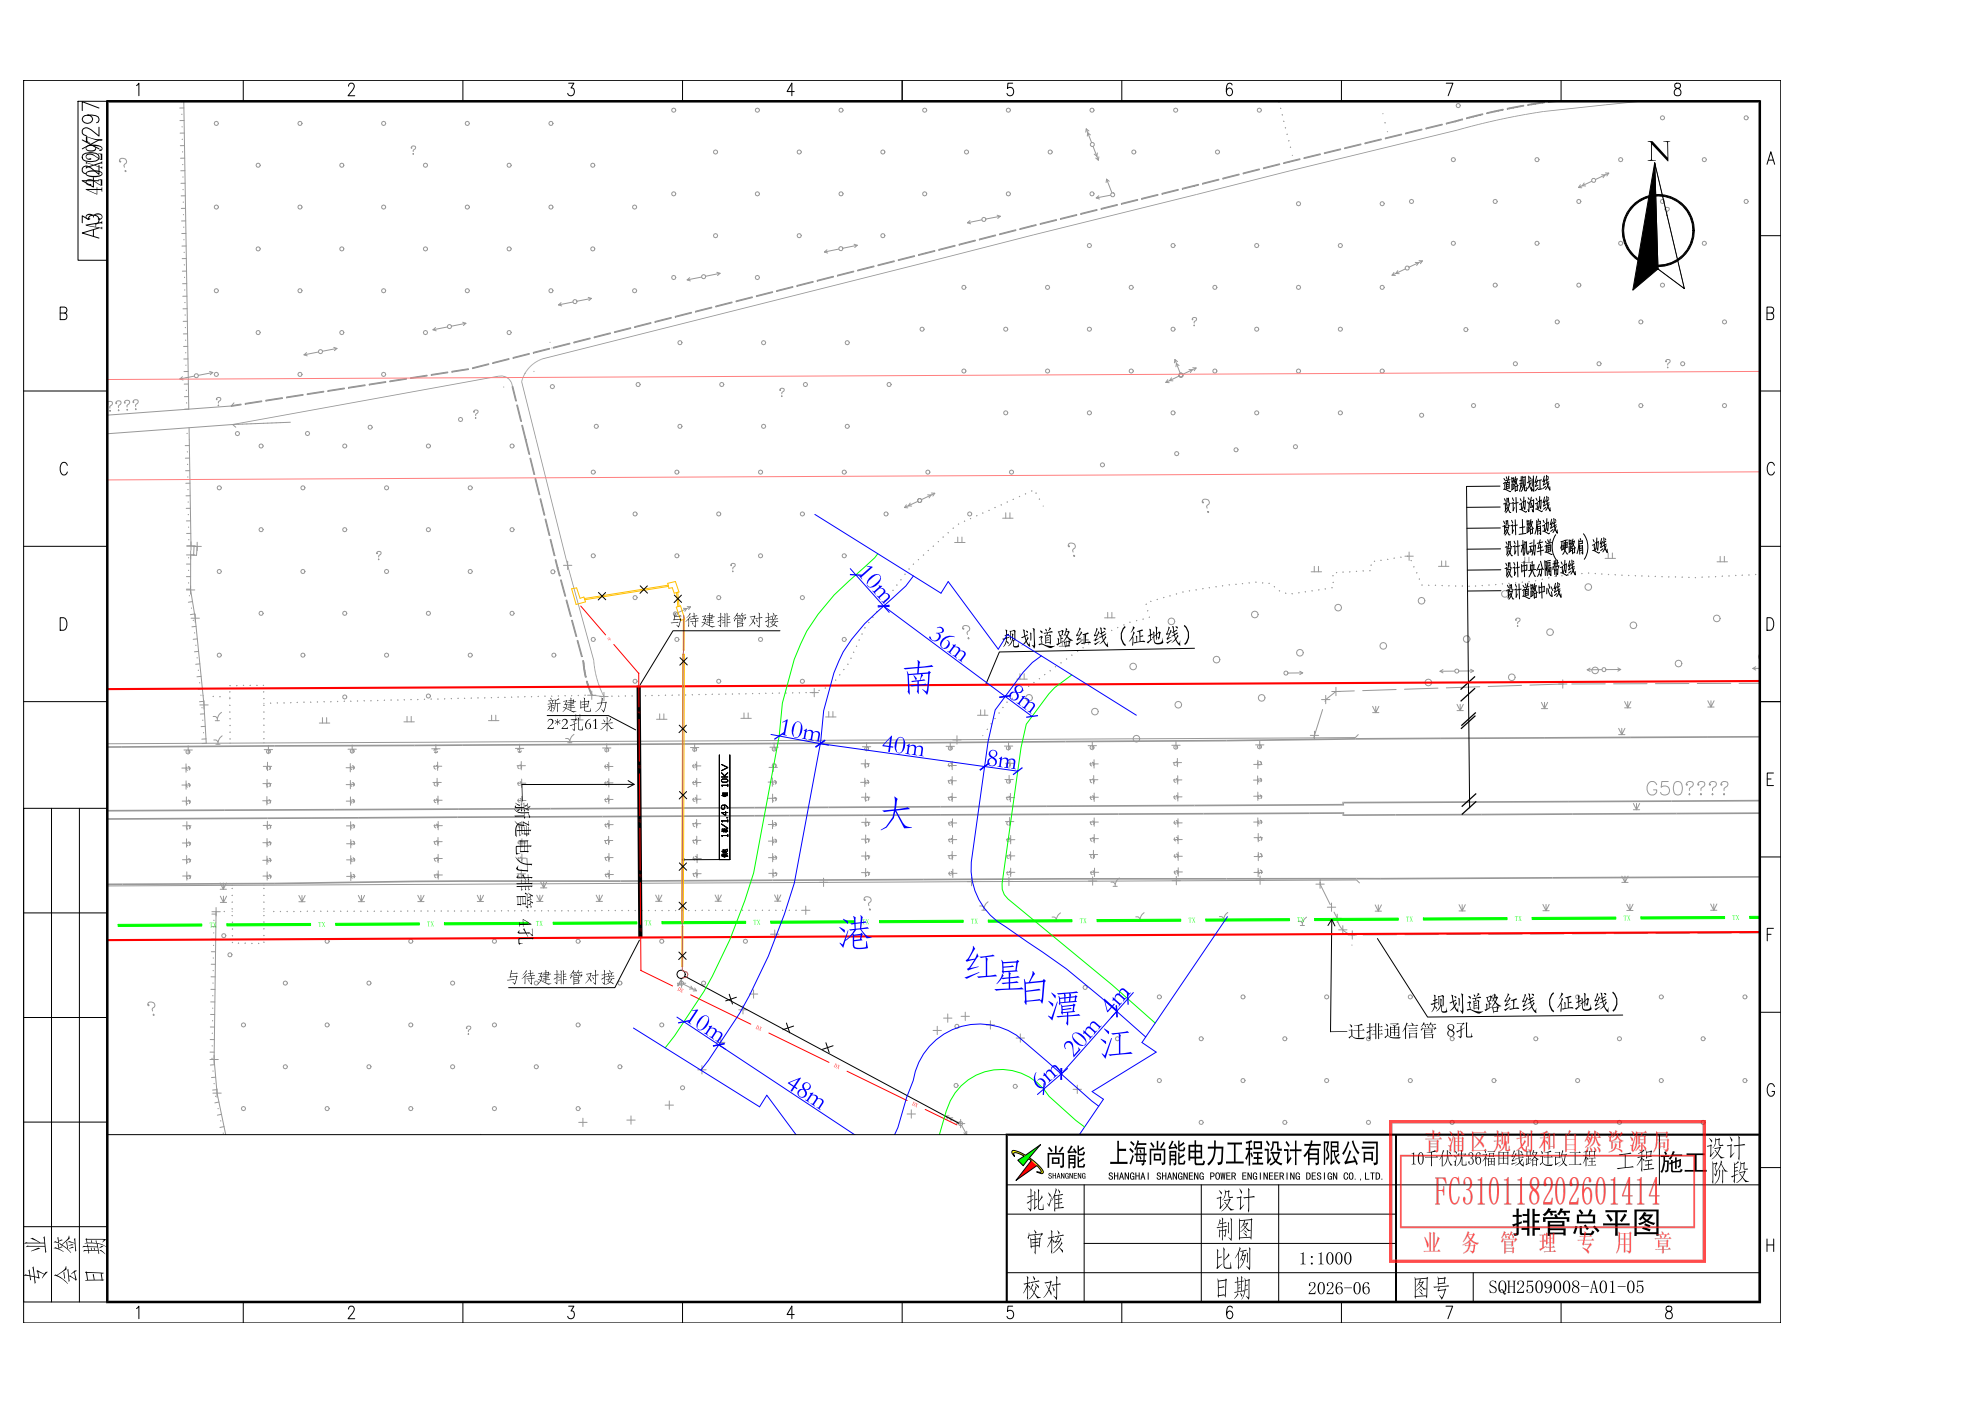
Task: Click the lower 规划道路红线（征地线）label
Action: tap(1524, 1003)
